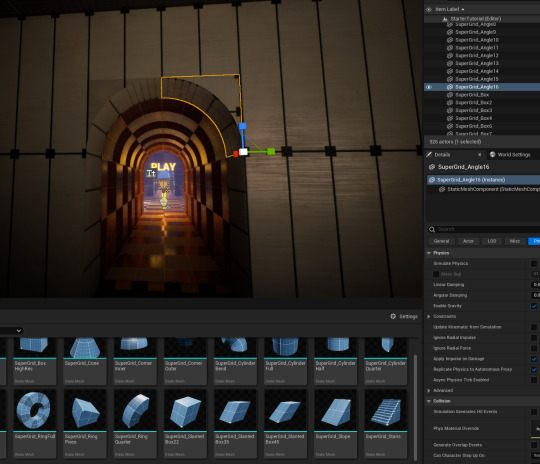Filter details by LOD category
540x464 pixels.
[492, 241]
